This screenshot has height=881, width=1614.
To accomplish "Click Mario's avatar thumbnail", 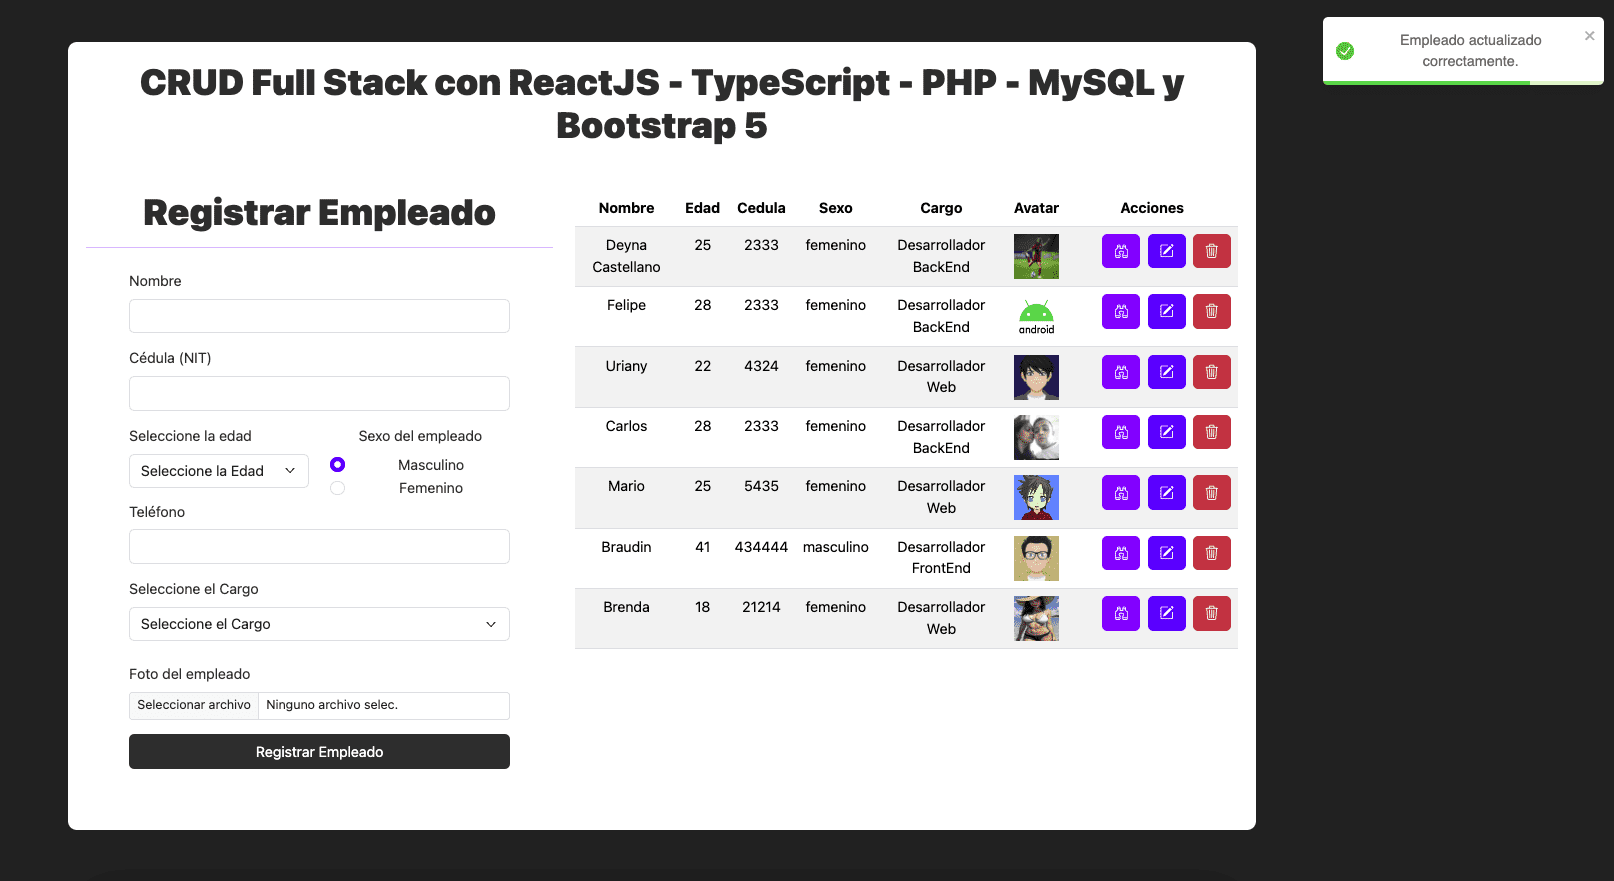I will (x=1036, y=498).
